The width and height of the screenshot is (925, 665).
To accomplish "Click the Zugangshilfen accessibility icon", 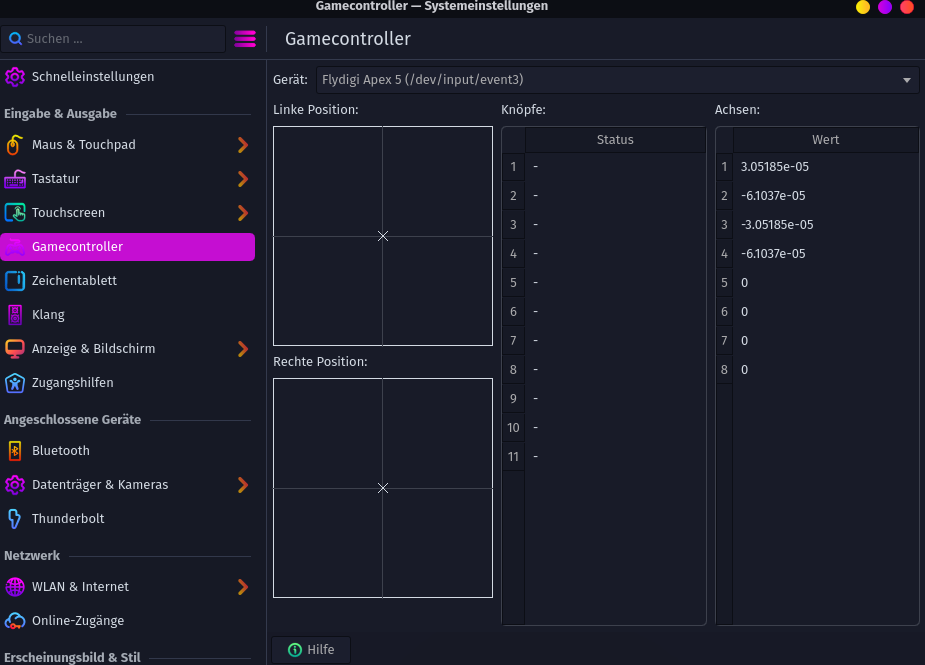I will pyautogui.click(x=14, y=383).
